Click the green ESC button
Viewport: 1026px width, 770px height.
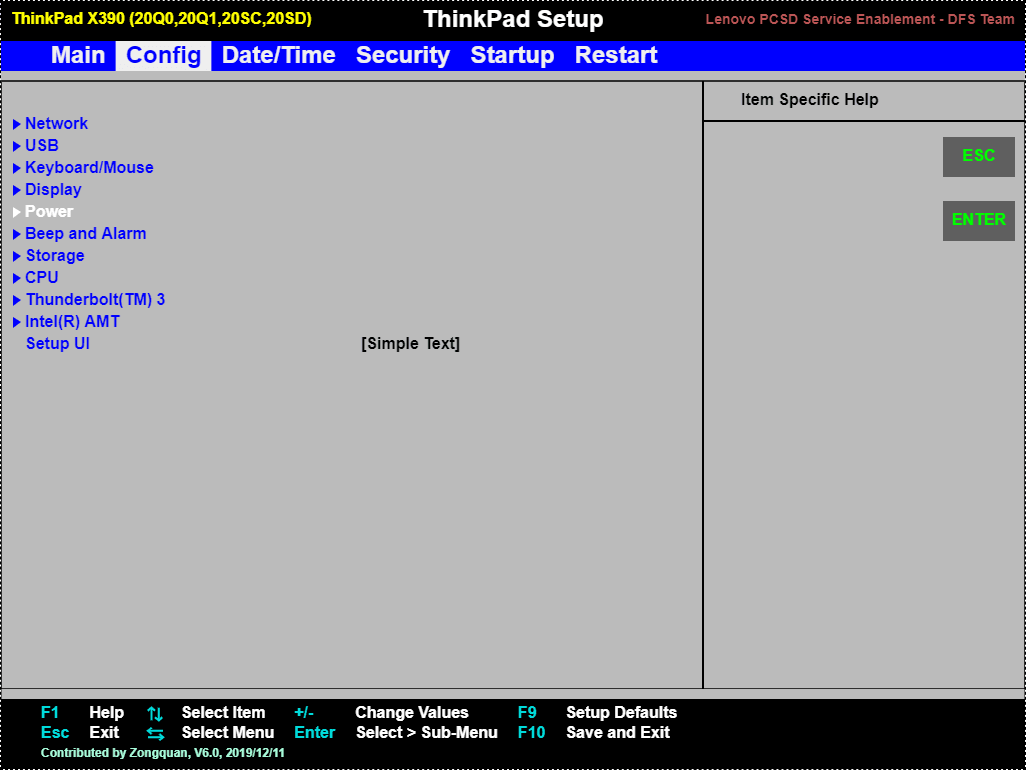978,156
